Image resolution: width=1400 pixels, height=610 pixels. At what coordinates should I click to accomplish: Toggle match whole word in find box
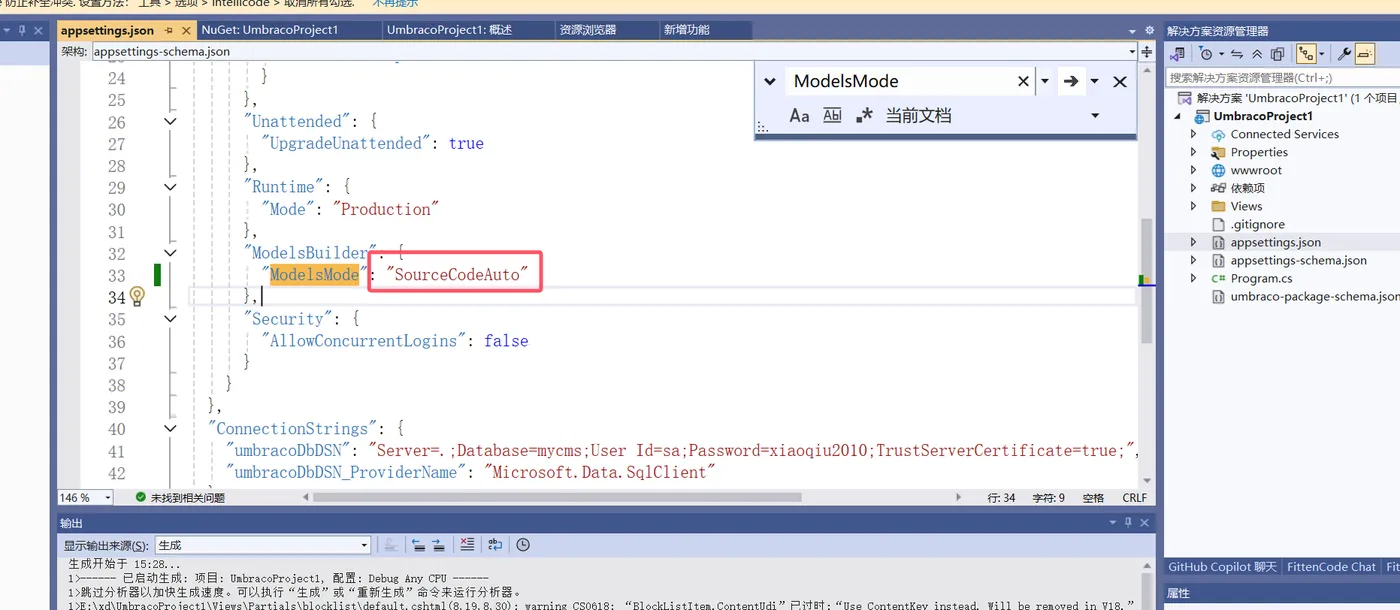tap(832, 115)
